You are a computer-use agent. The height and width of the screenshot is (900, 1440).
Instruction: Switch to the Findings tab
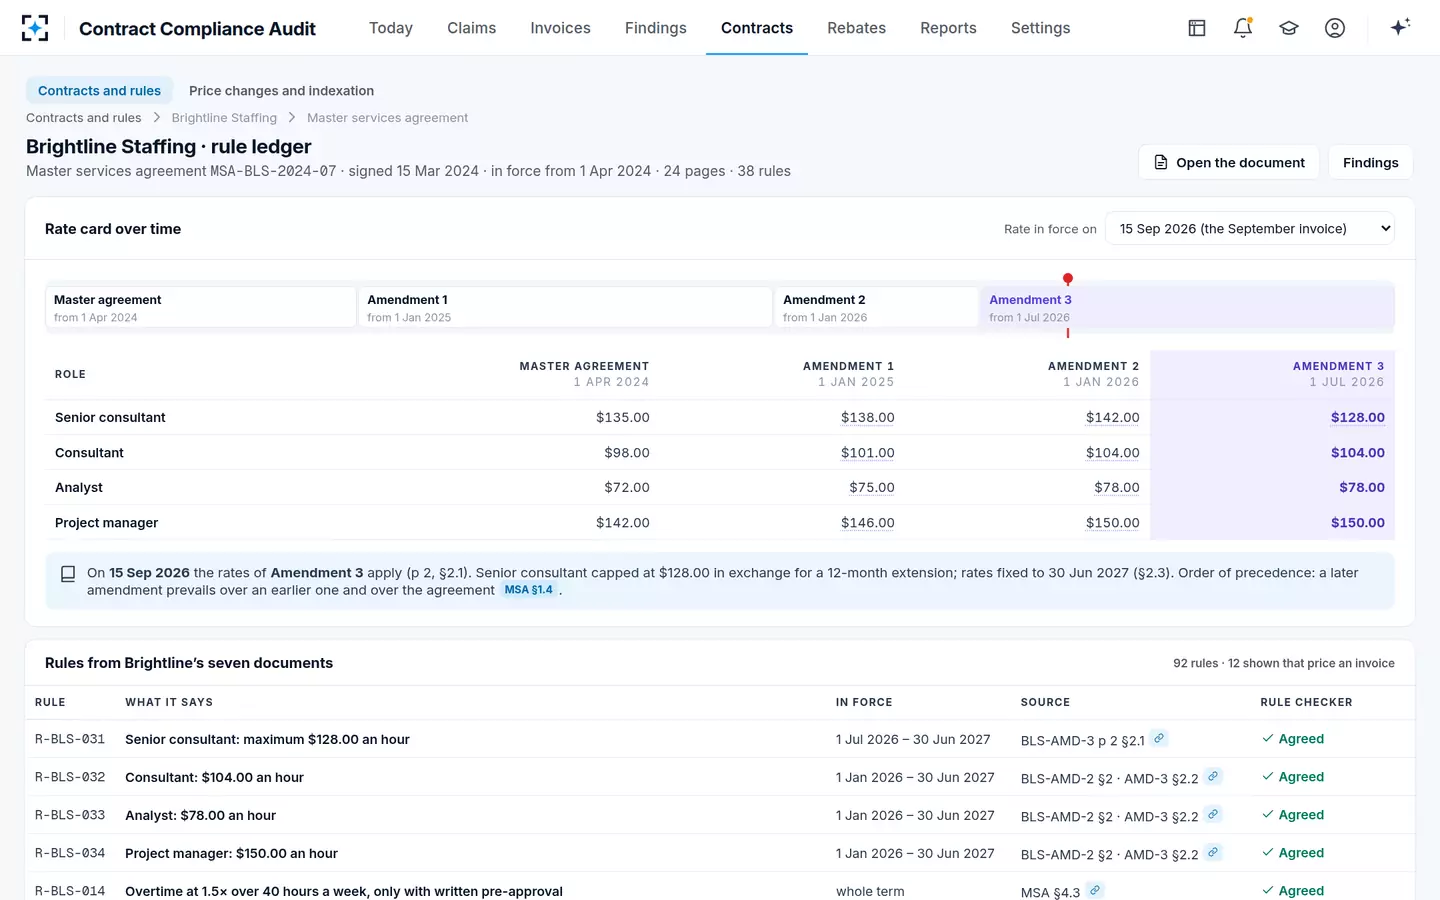coord(656,28)
